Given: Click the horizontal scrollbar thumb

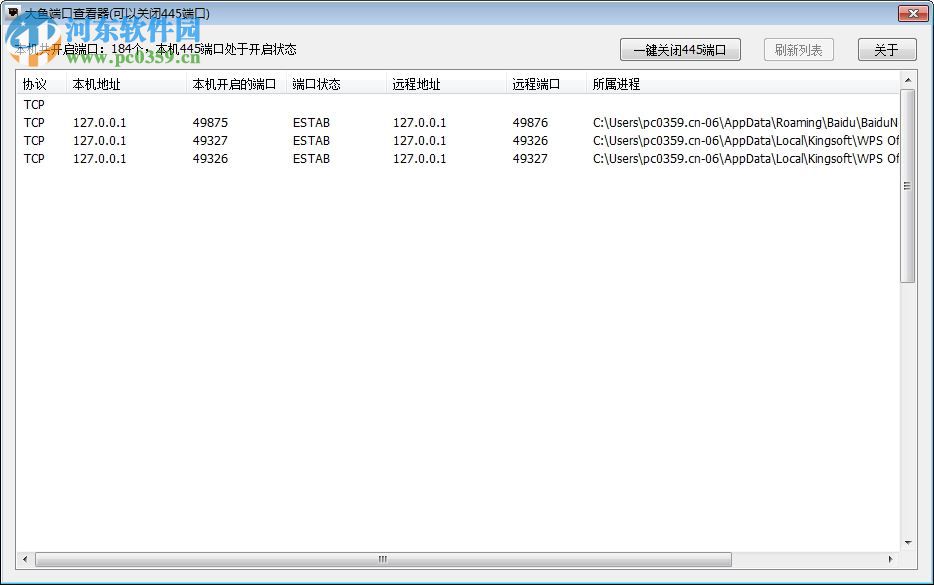Looking at the screenshot, I should [383, 560].
